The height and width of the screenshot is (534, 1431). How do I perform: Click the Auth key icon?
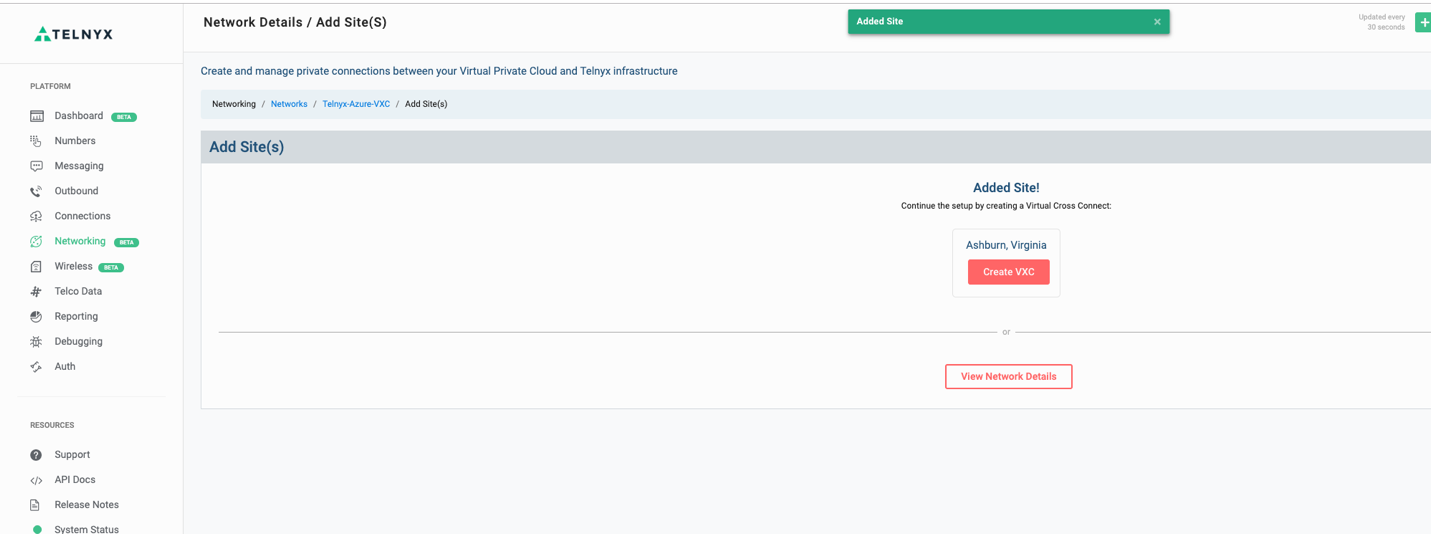pyautogui.click(x=36, y=367)
